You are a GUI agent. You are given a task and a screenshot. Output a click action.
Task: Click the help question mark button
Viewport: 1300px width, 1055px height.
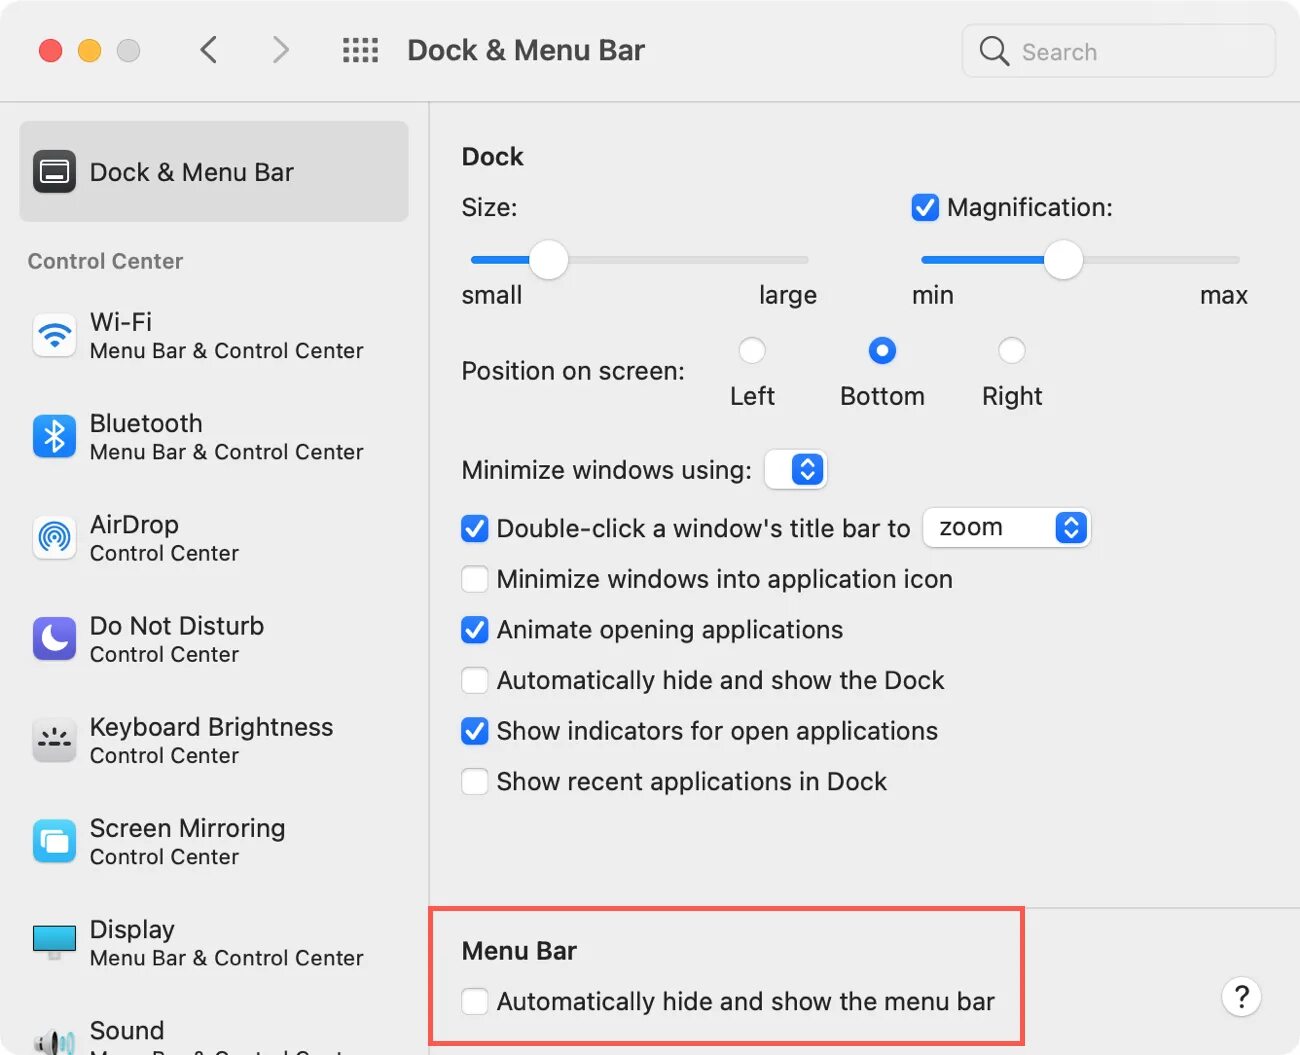pyautogui.click(x=1241, y=996)
